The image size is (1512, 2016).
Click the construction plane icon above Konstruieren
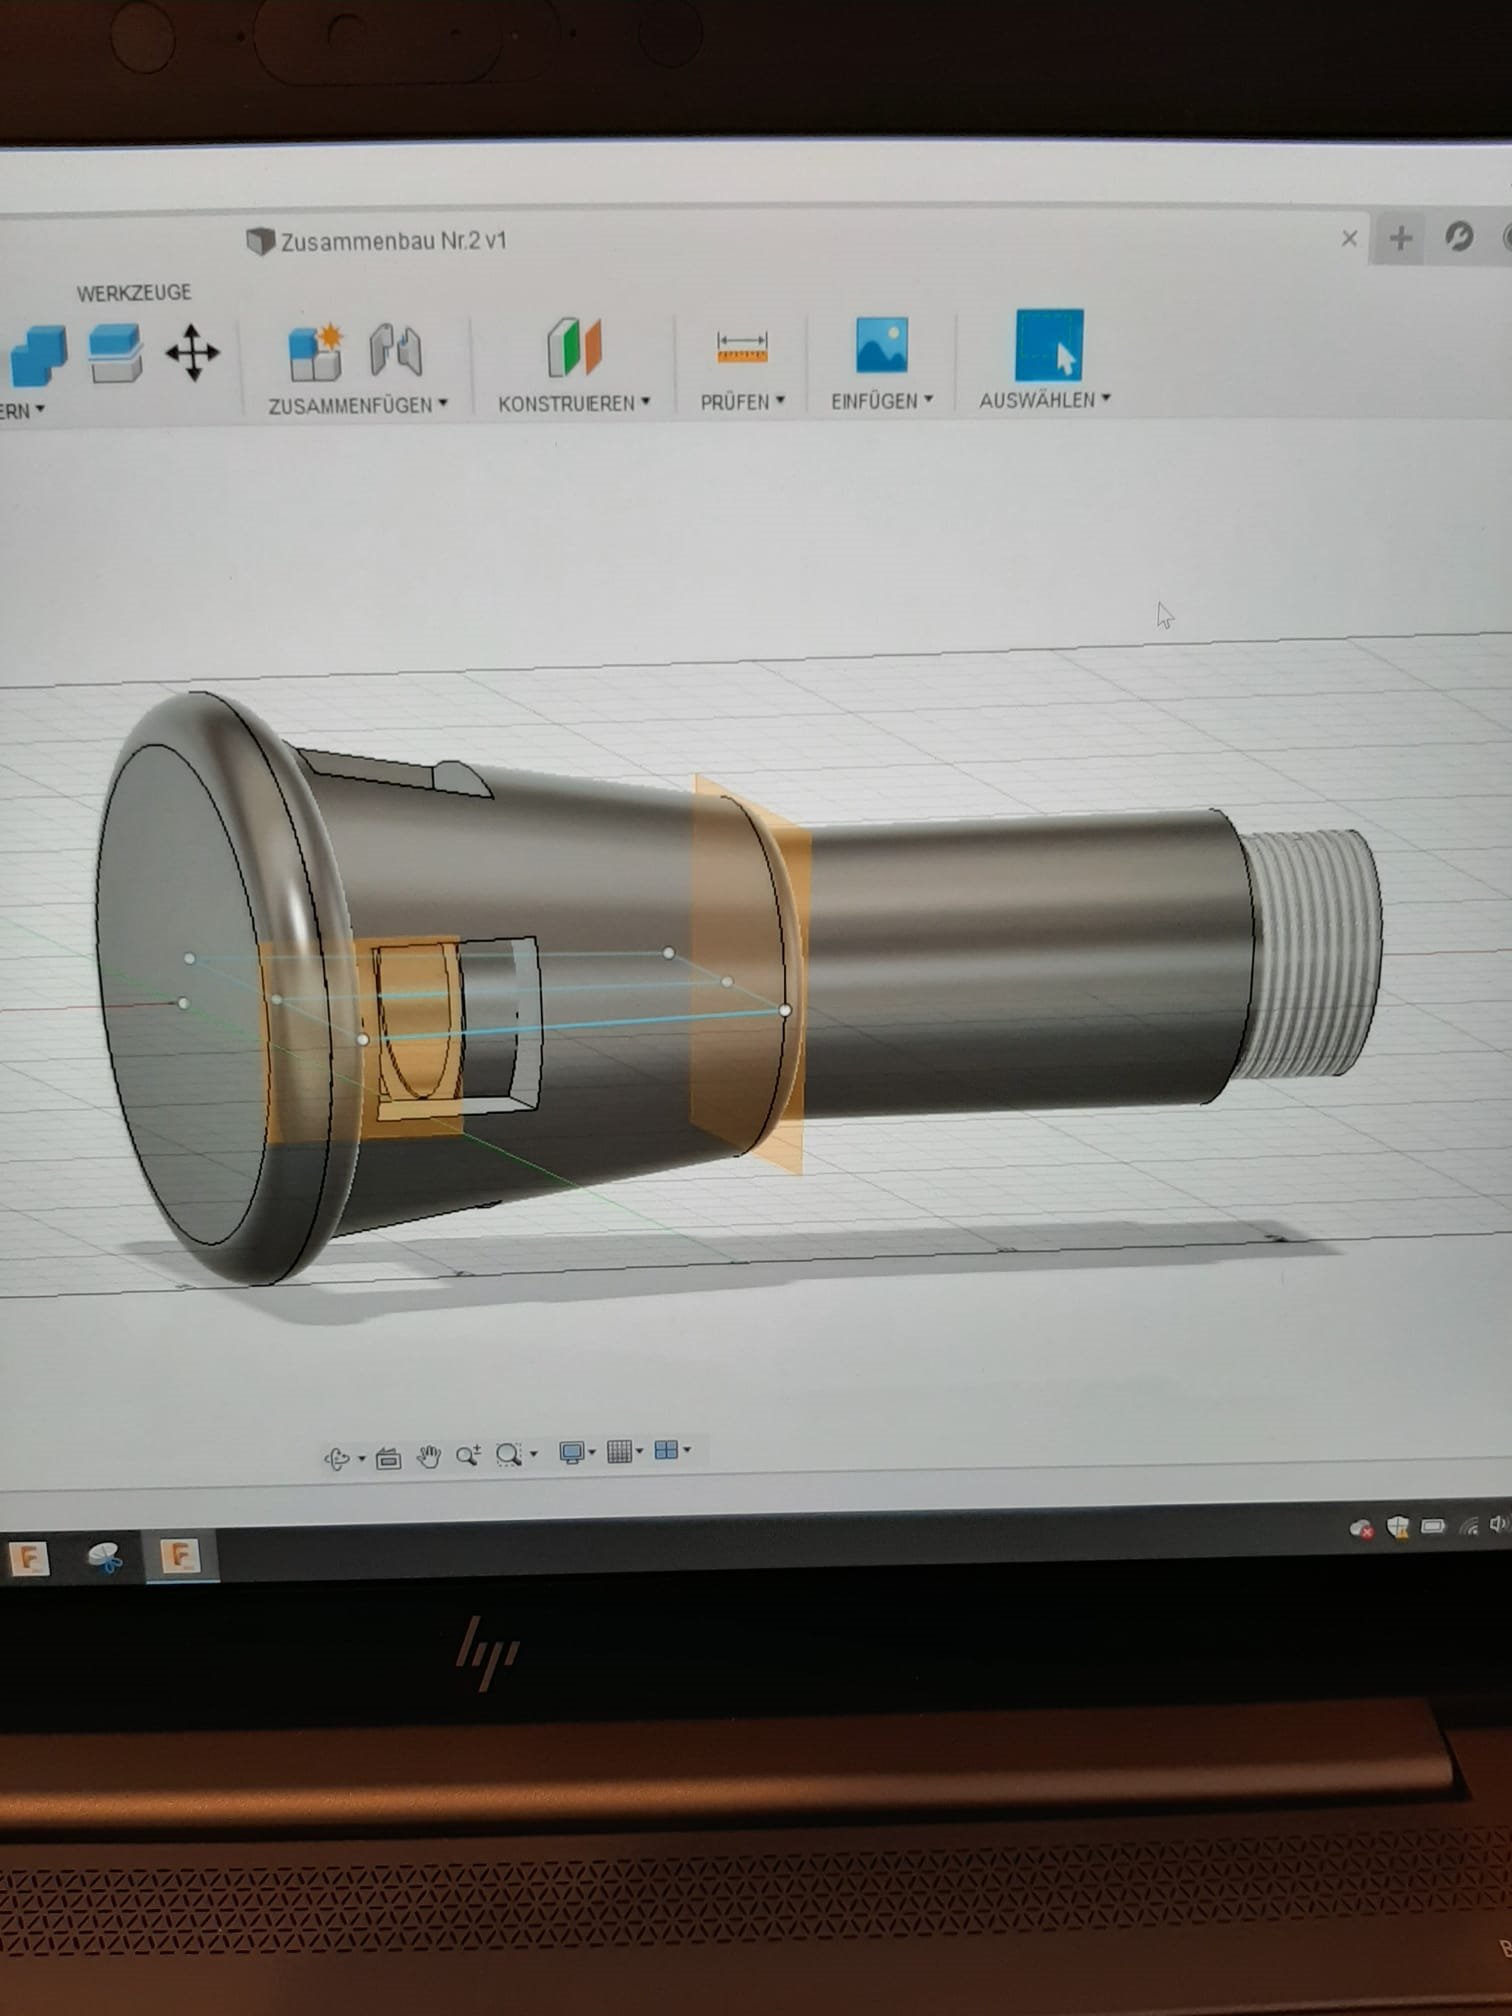click(x=574, y=347)
